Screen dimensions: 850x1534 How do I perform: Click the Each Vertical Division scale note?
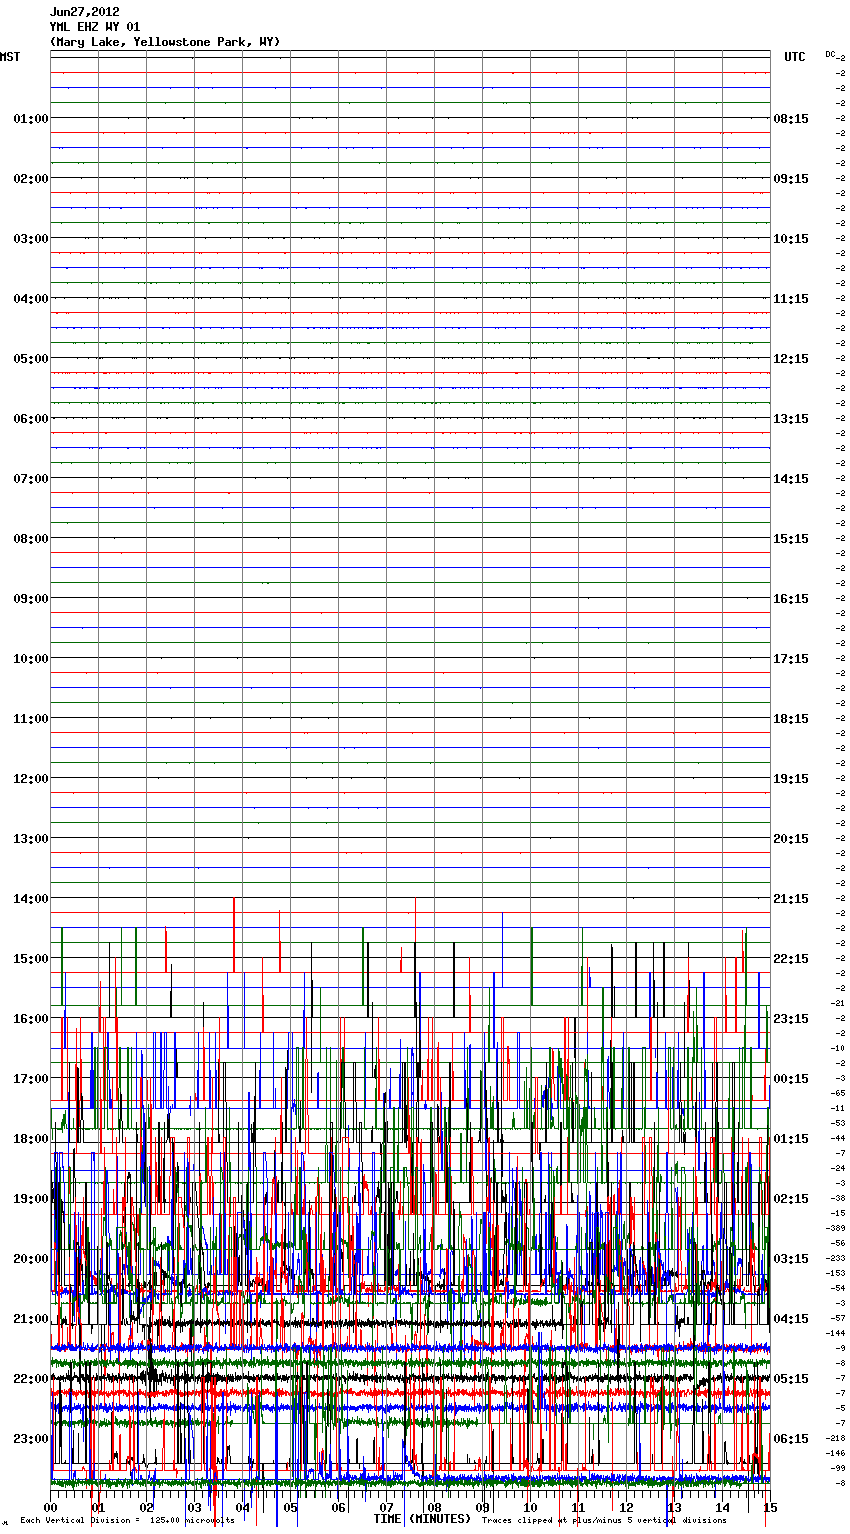[127, 1521]
